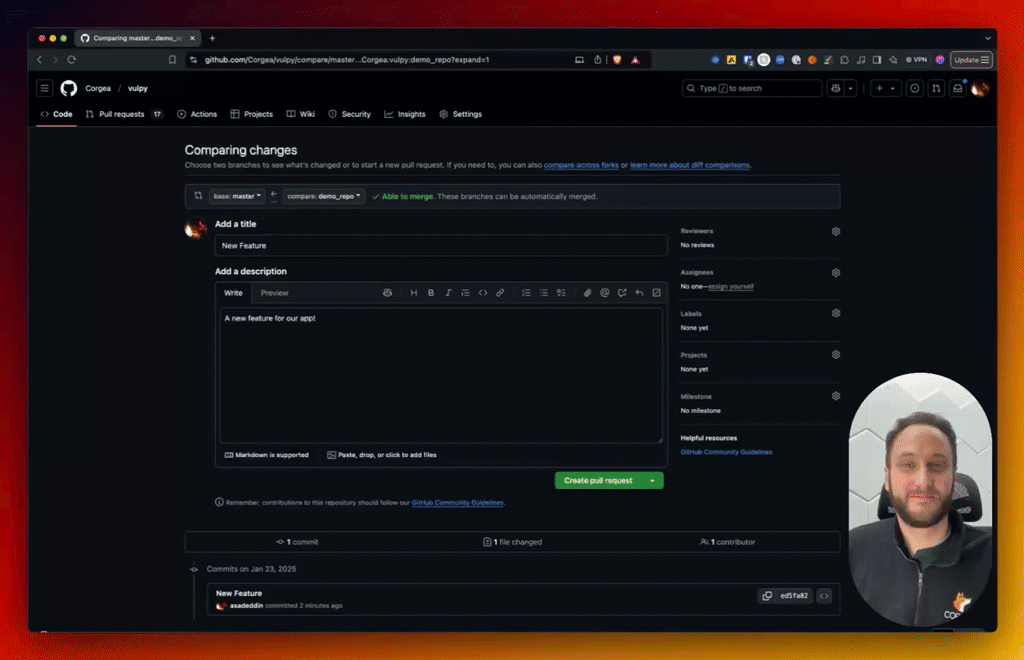
Task: Open the Actions tab
Action: pos(197,114)
